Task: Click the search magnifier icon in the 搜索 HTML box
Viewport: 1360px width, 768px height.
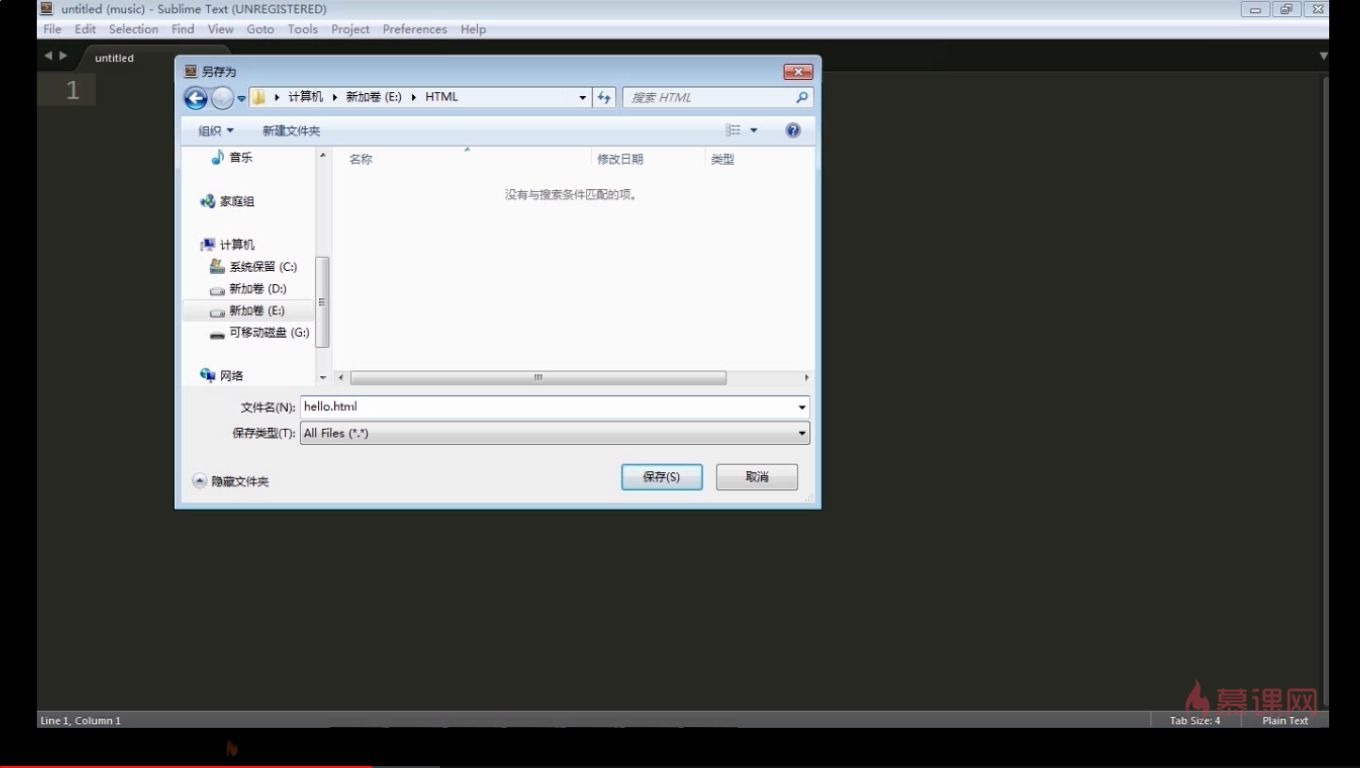Action: pos(801,97)
